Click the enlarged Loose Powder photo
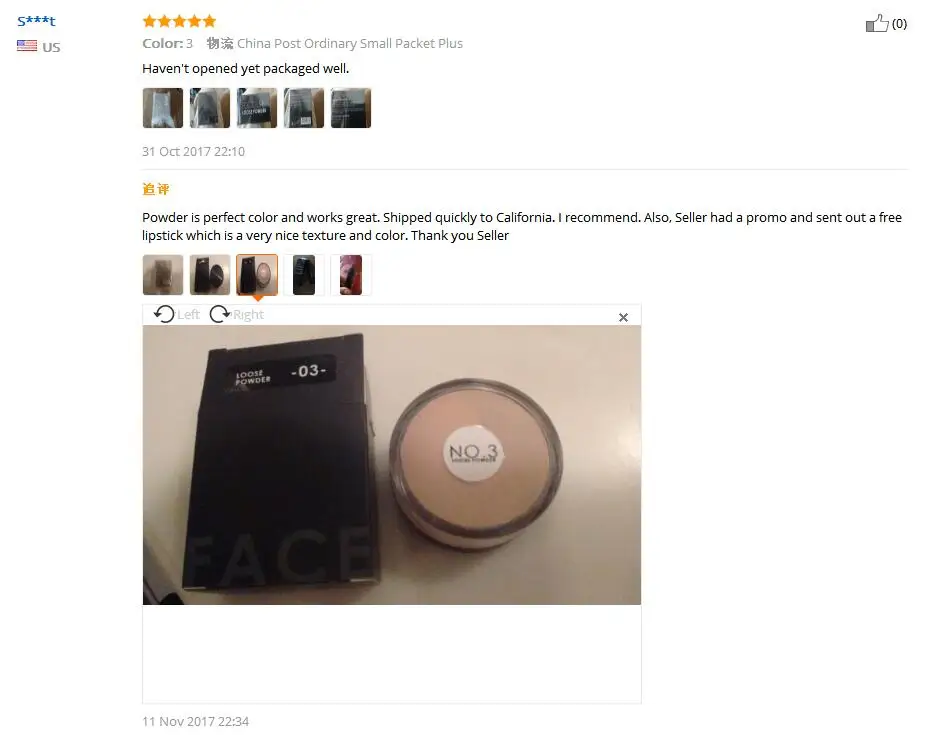This screenshot has width=934, height=735. coord(392,465)
